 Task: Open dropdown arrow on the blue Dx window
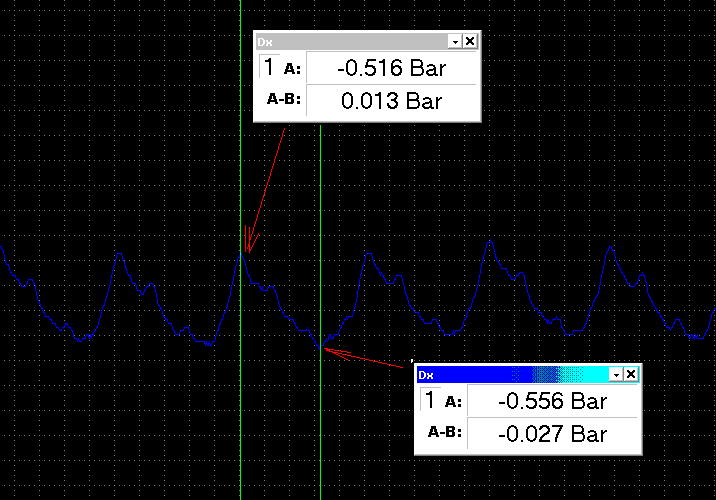tap(616, 375)
